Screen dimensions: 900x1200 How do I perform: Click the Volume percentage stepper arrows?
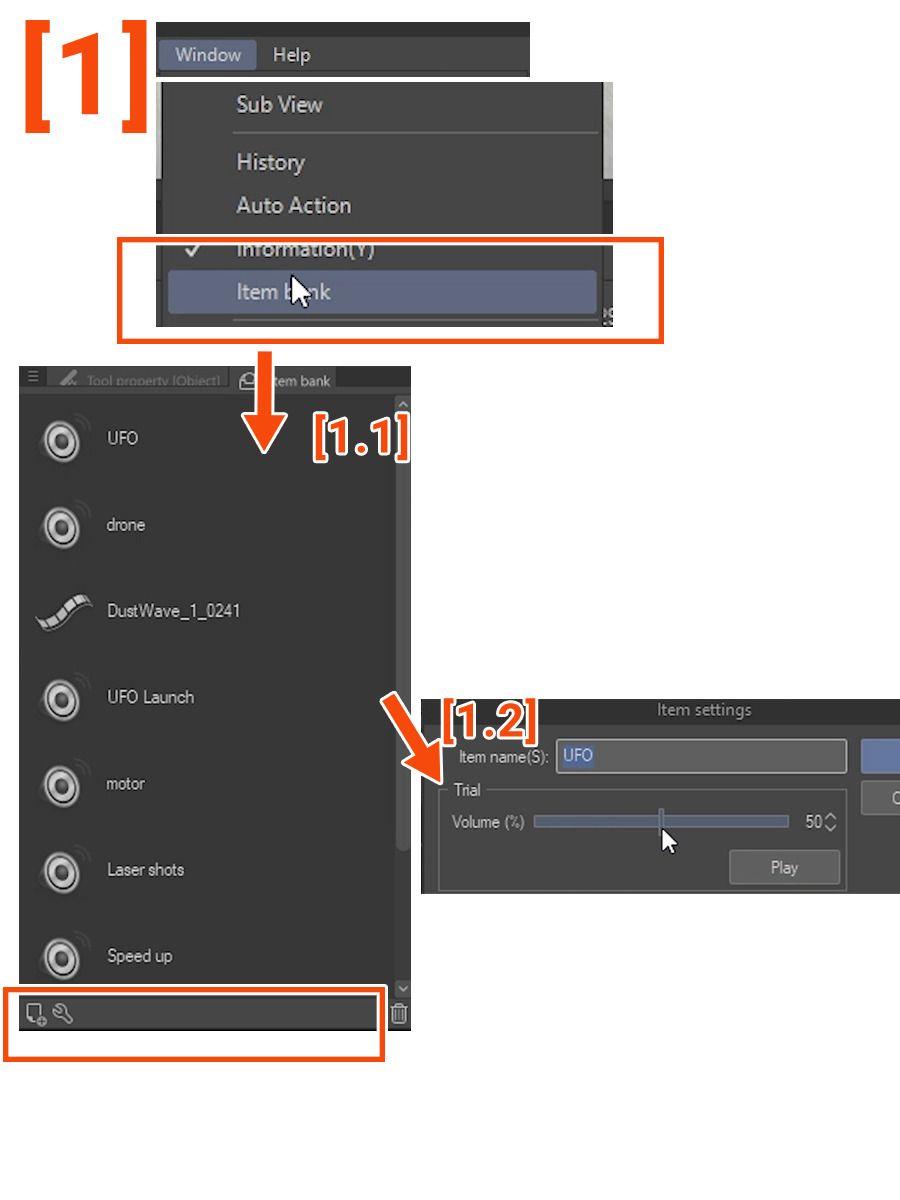click(830, 822)
